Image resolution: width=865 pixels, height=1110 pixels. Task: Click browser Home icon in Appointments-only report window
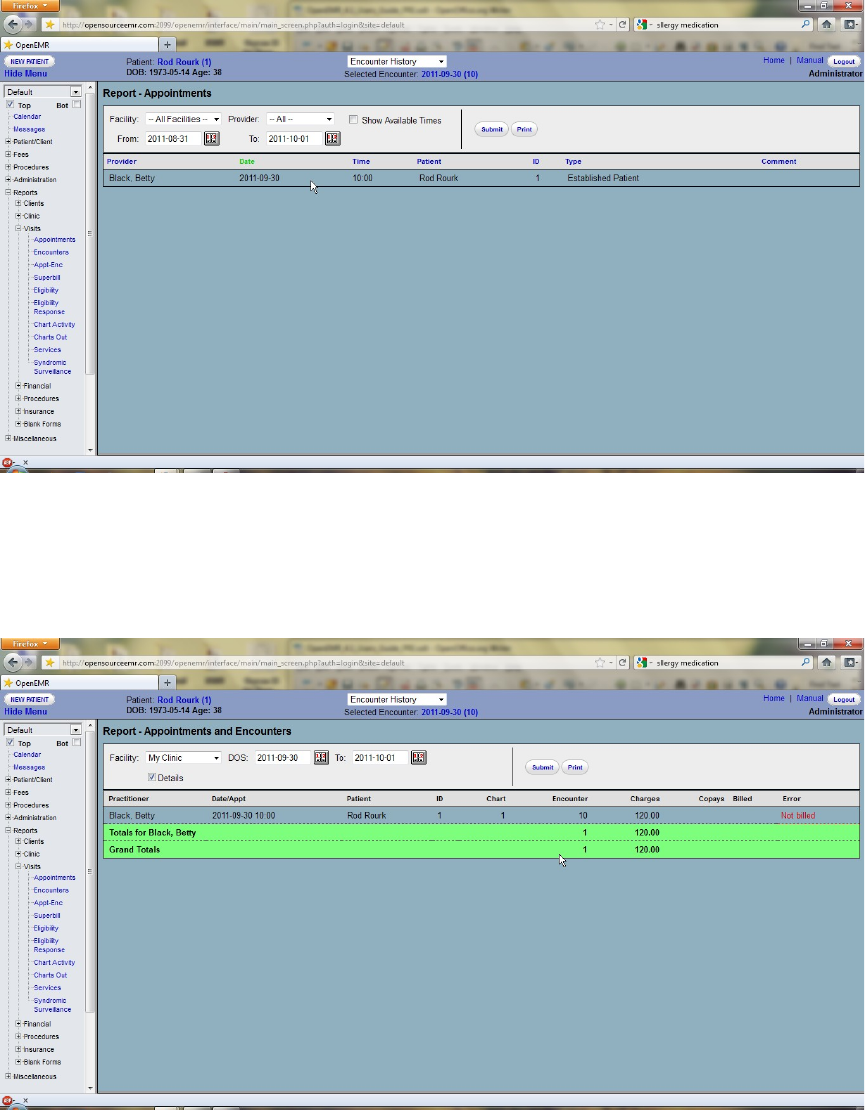point(826,24)
